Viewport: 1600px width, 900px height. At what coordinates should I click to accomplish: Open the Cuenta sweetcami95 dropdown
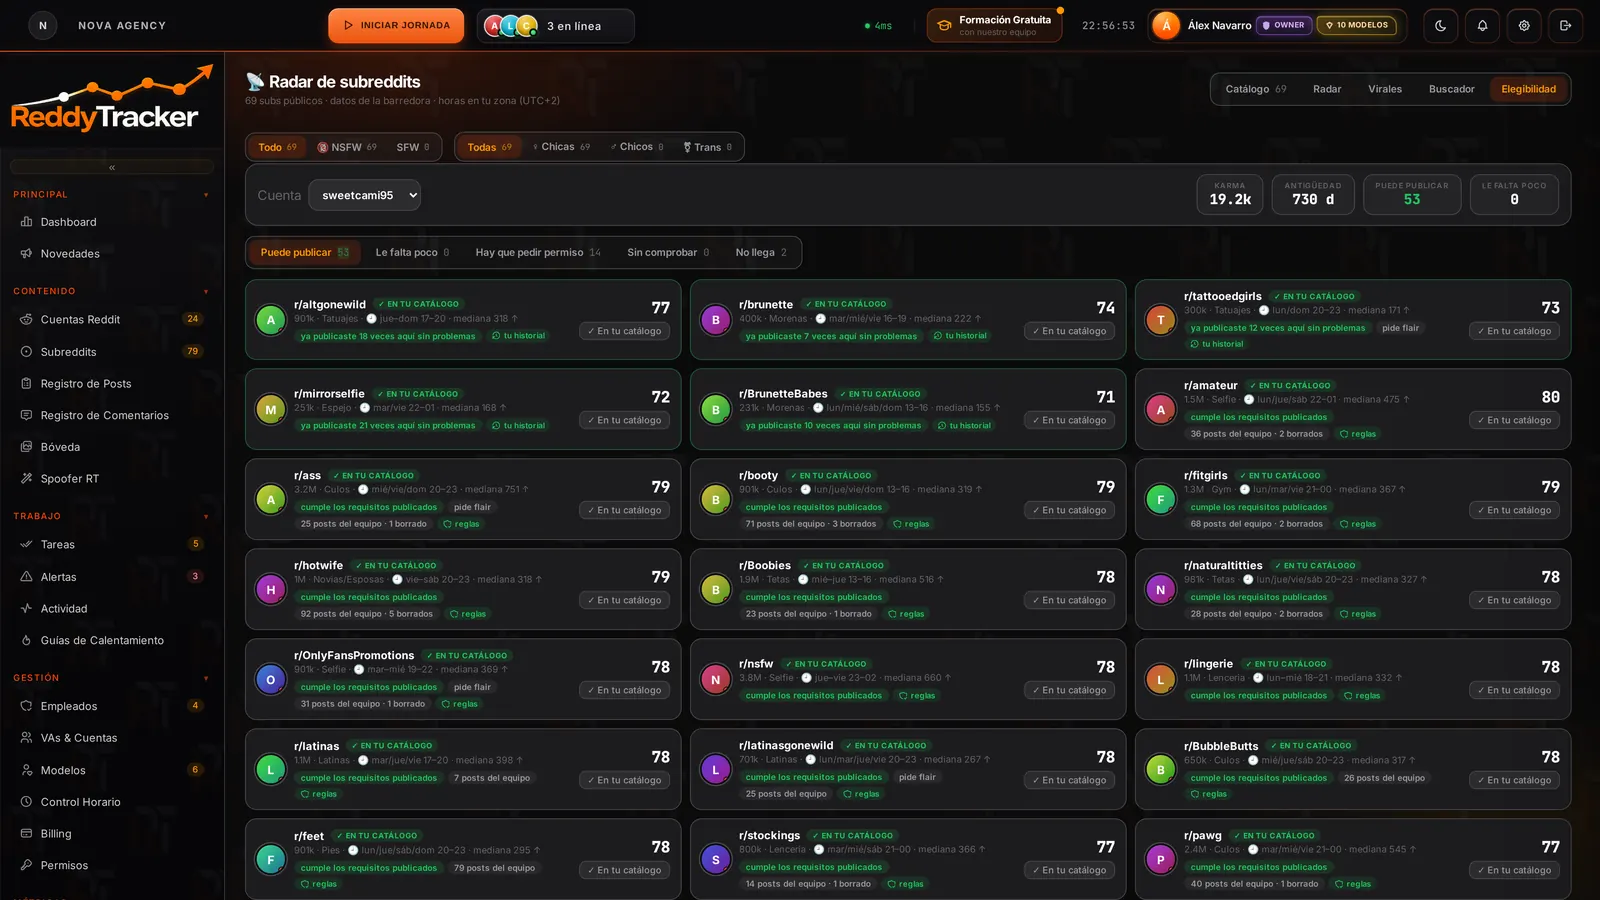[365, 195]
